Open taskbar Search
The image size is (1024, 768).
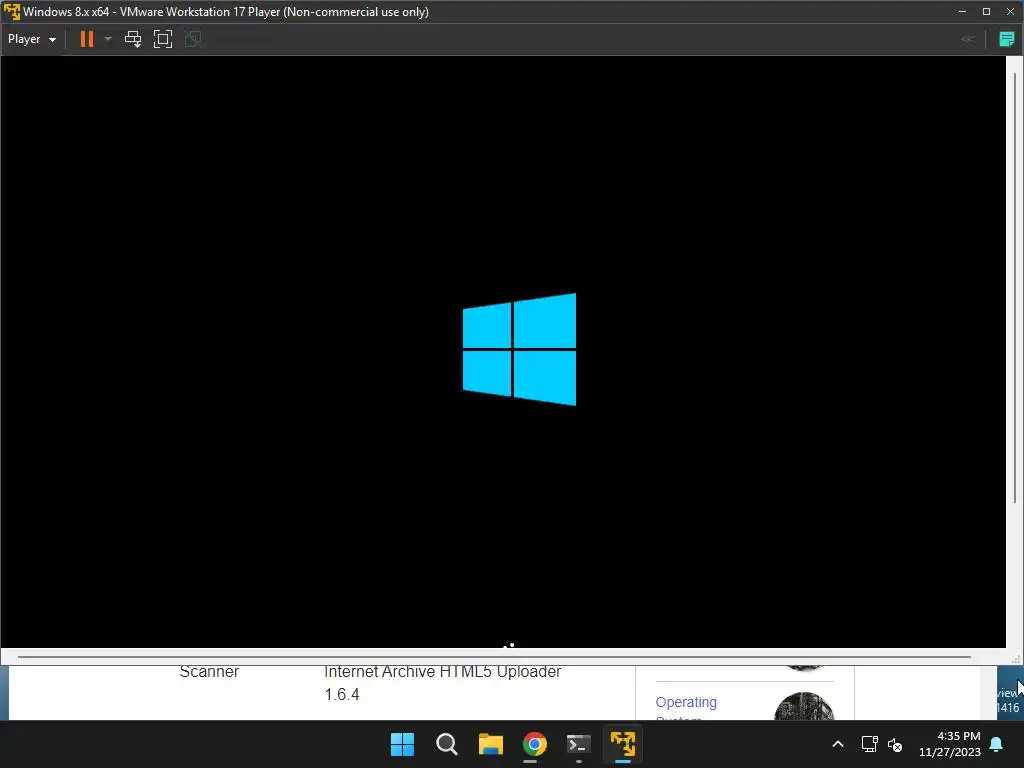[447, 744]
